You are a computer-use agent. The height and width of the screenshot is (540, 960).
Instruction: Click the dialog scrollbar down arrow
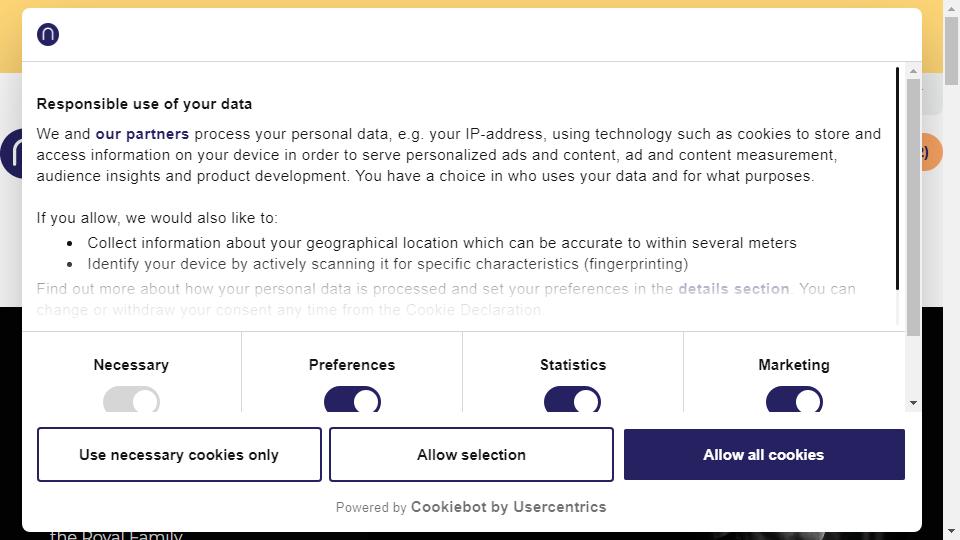[913, 403]
